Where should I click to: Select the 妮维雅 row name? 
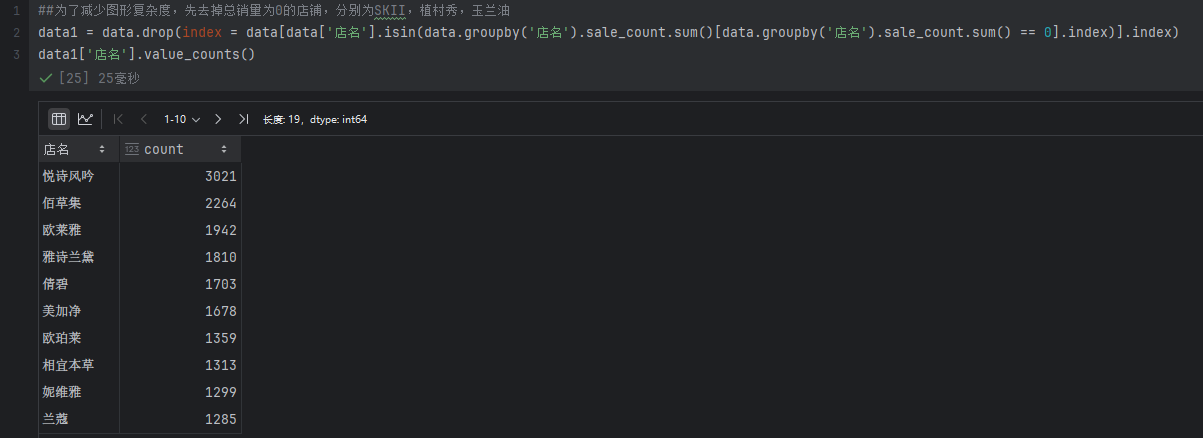pos(62,392)
